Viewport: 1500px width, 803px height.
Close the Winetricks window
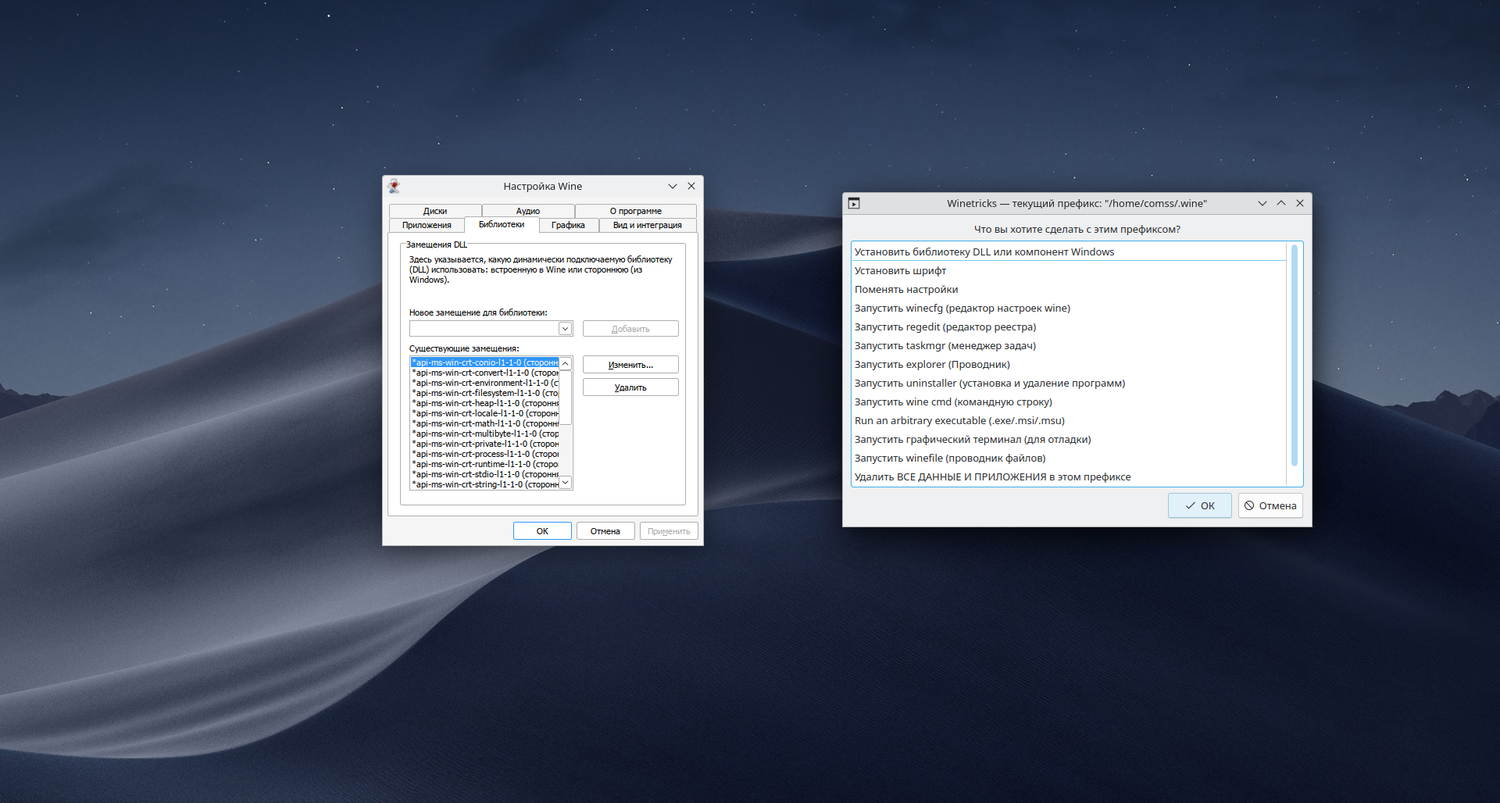pyautogui.click(x=1300, y=203)
